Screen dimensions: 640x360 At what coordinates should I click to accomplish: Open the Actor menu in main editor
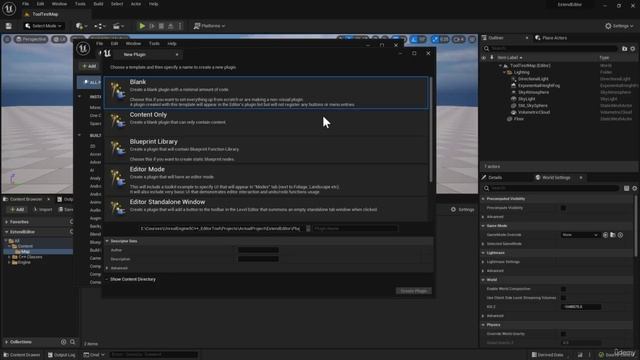click(x=136, y=4)
